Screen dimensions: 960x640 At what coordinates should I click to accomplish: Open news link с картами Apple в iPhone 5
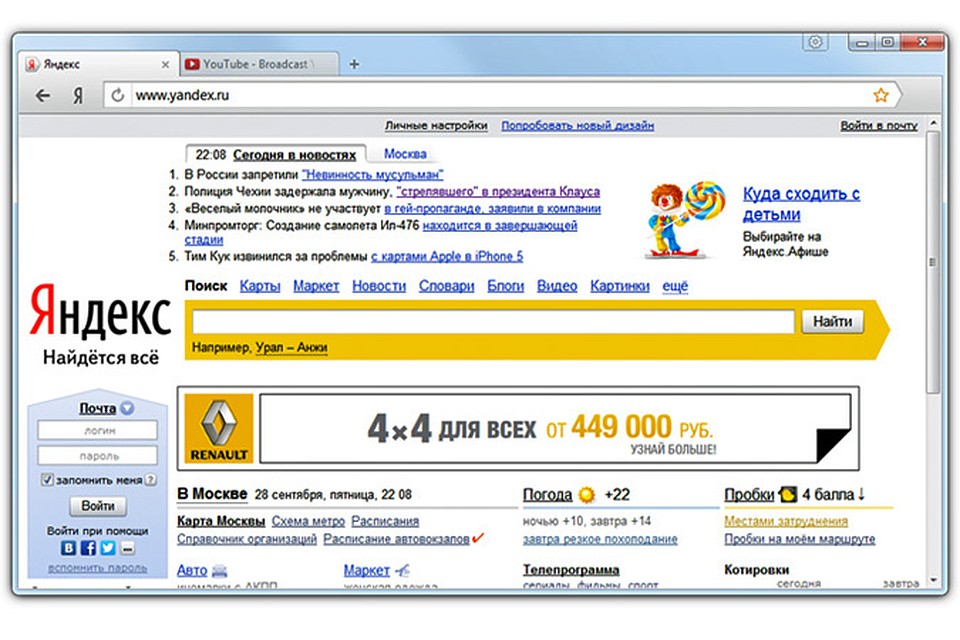point(447,256)
